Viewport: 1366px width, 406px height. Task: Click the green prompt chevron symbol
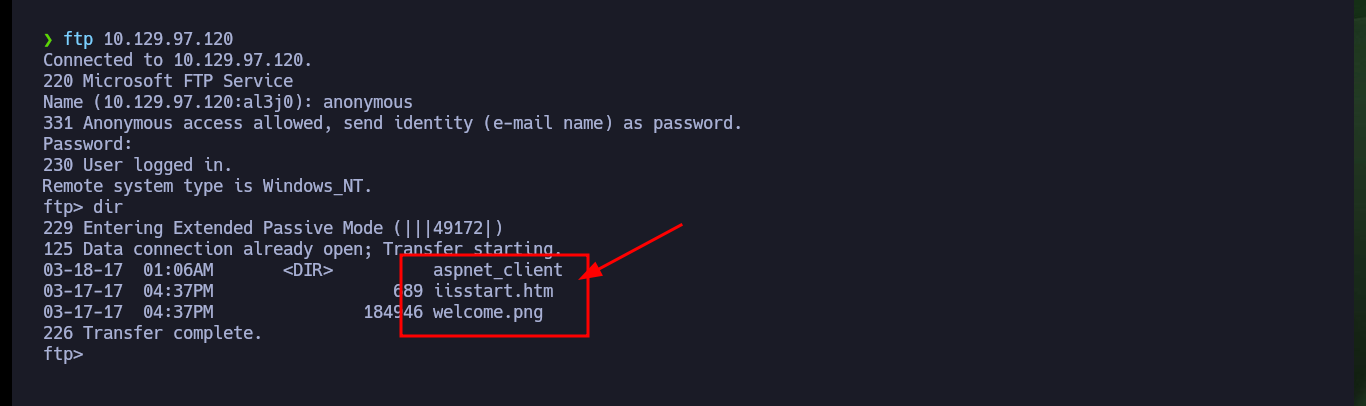click(48, 39)
